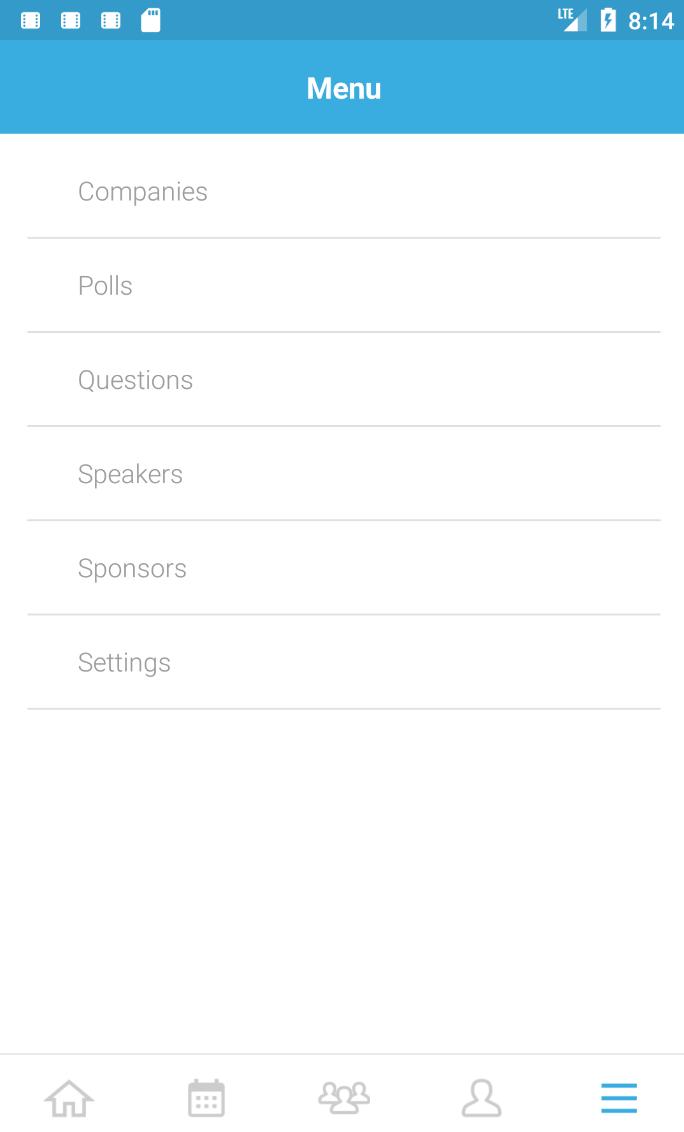Select Polls from the menu list
This screenshot has height=1132, width=684.
click(x=105, y=286)
